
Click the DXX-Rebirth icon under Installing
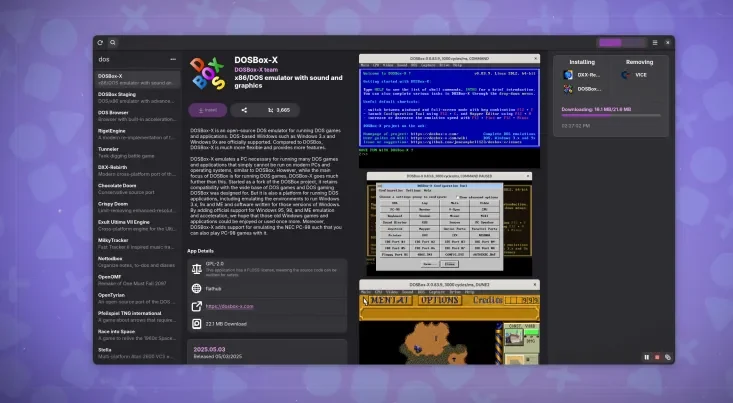click(x=568, y=75)
